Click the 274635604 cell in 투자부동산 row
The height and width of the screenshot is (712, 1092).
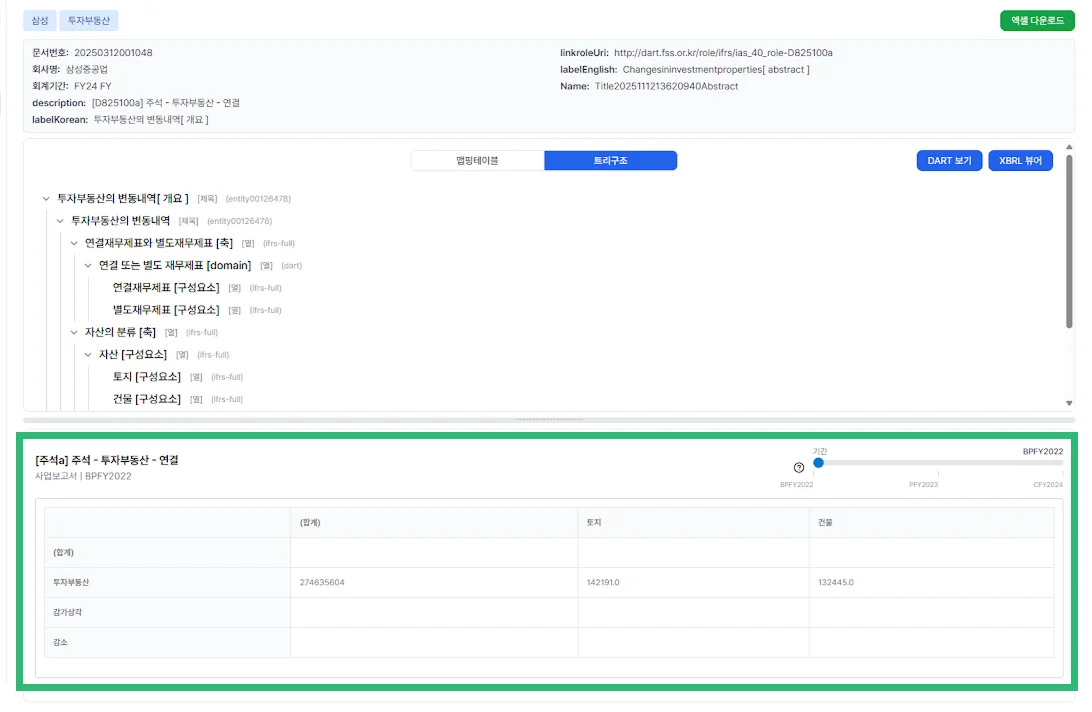322,582
